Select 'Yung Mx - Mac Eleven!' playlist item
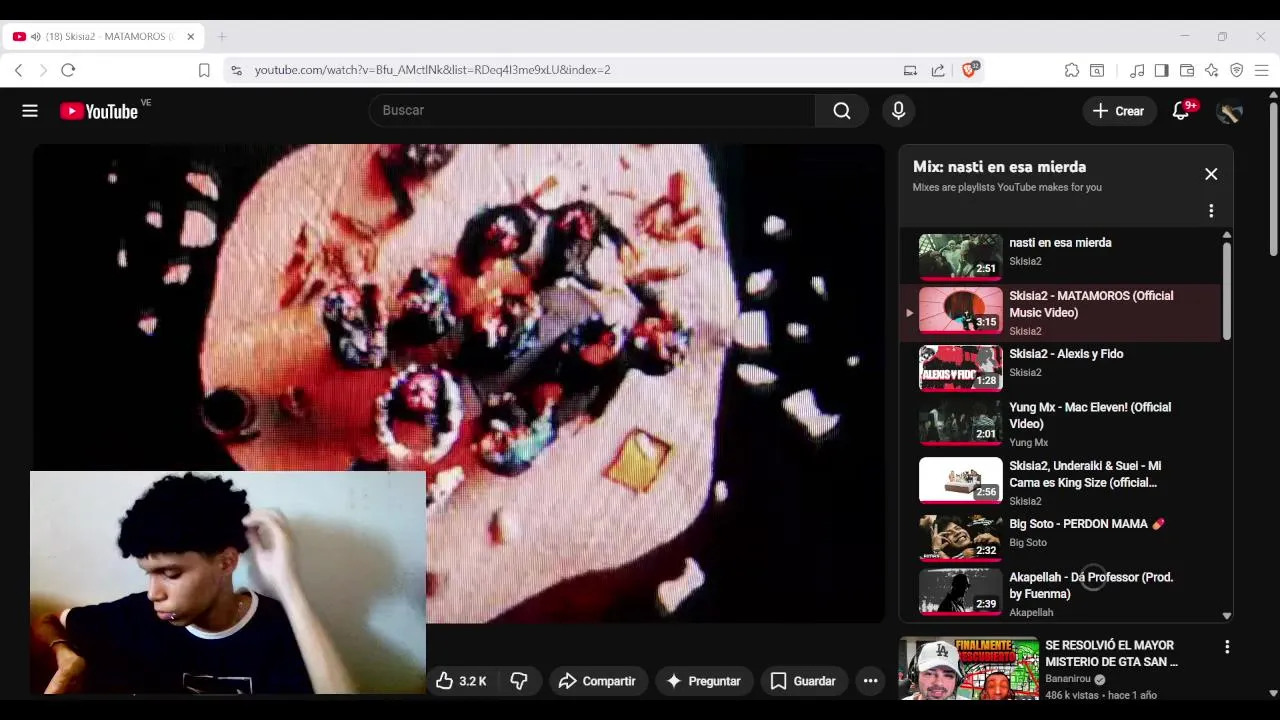 pos(1060,424)
